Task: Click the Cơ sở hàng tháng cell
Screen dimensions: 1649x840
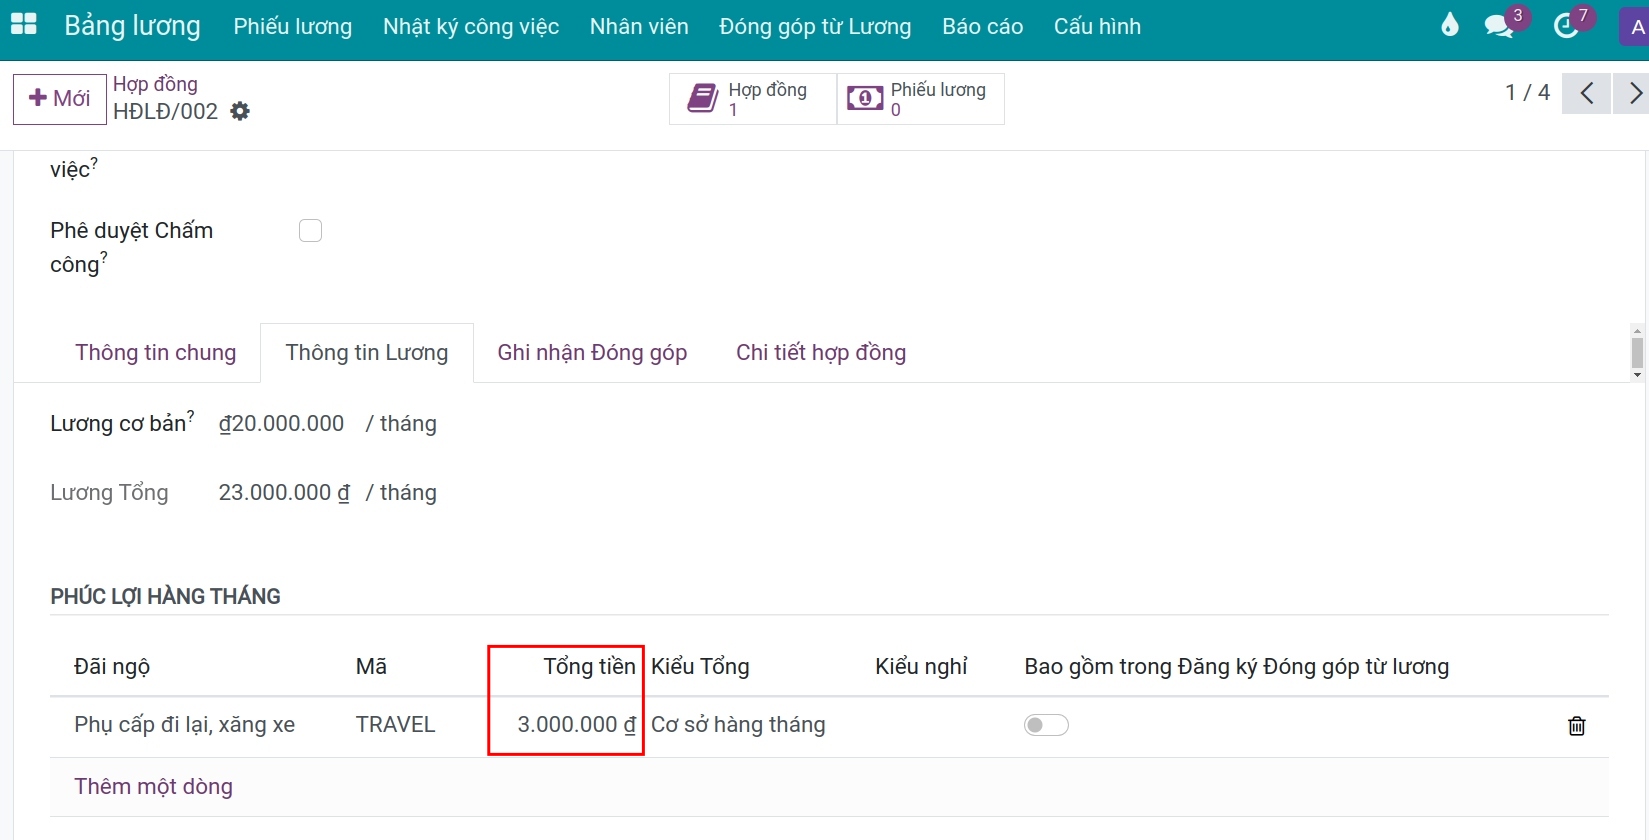Action: tap(738, 725)
